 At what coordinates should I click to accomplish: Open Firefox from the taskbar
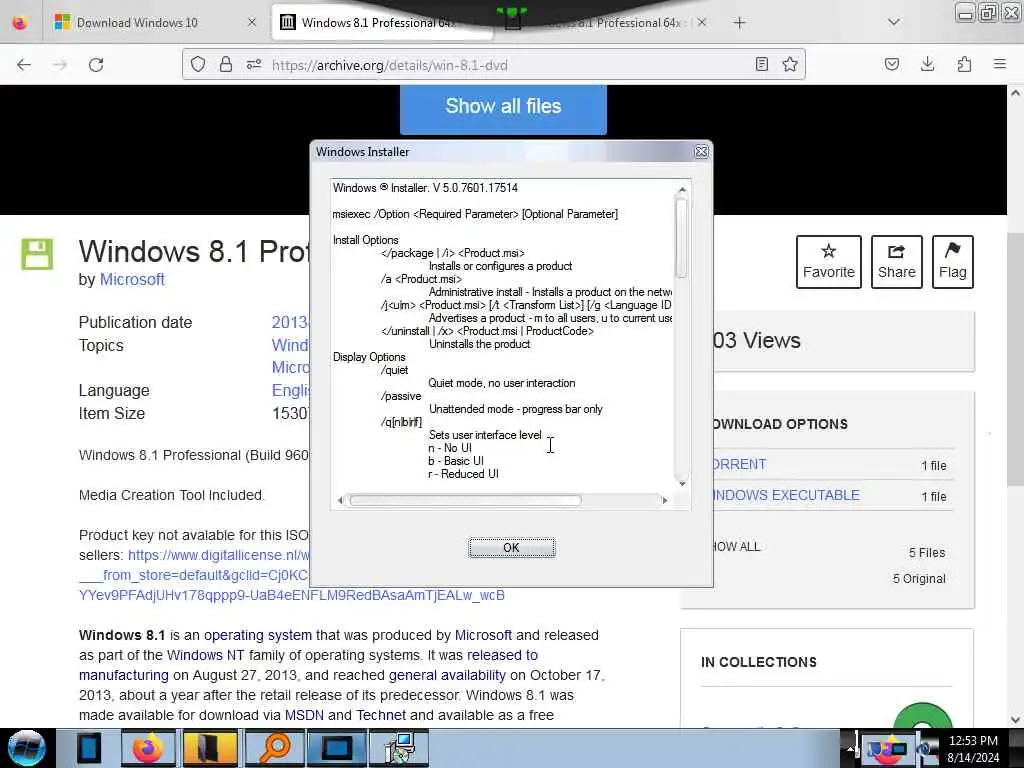pos(148,748)
